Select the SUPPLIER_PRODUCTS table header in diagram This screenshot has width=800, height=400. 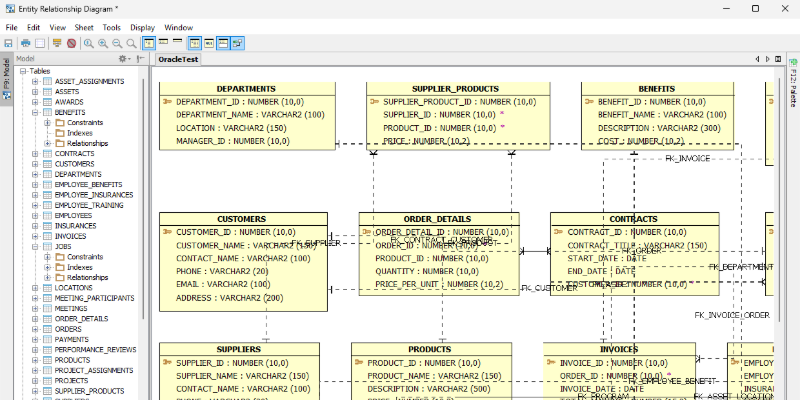458,89
